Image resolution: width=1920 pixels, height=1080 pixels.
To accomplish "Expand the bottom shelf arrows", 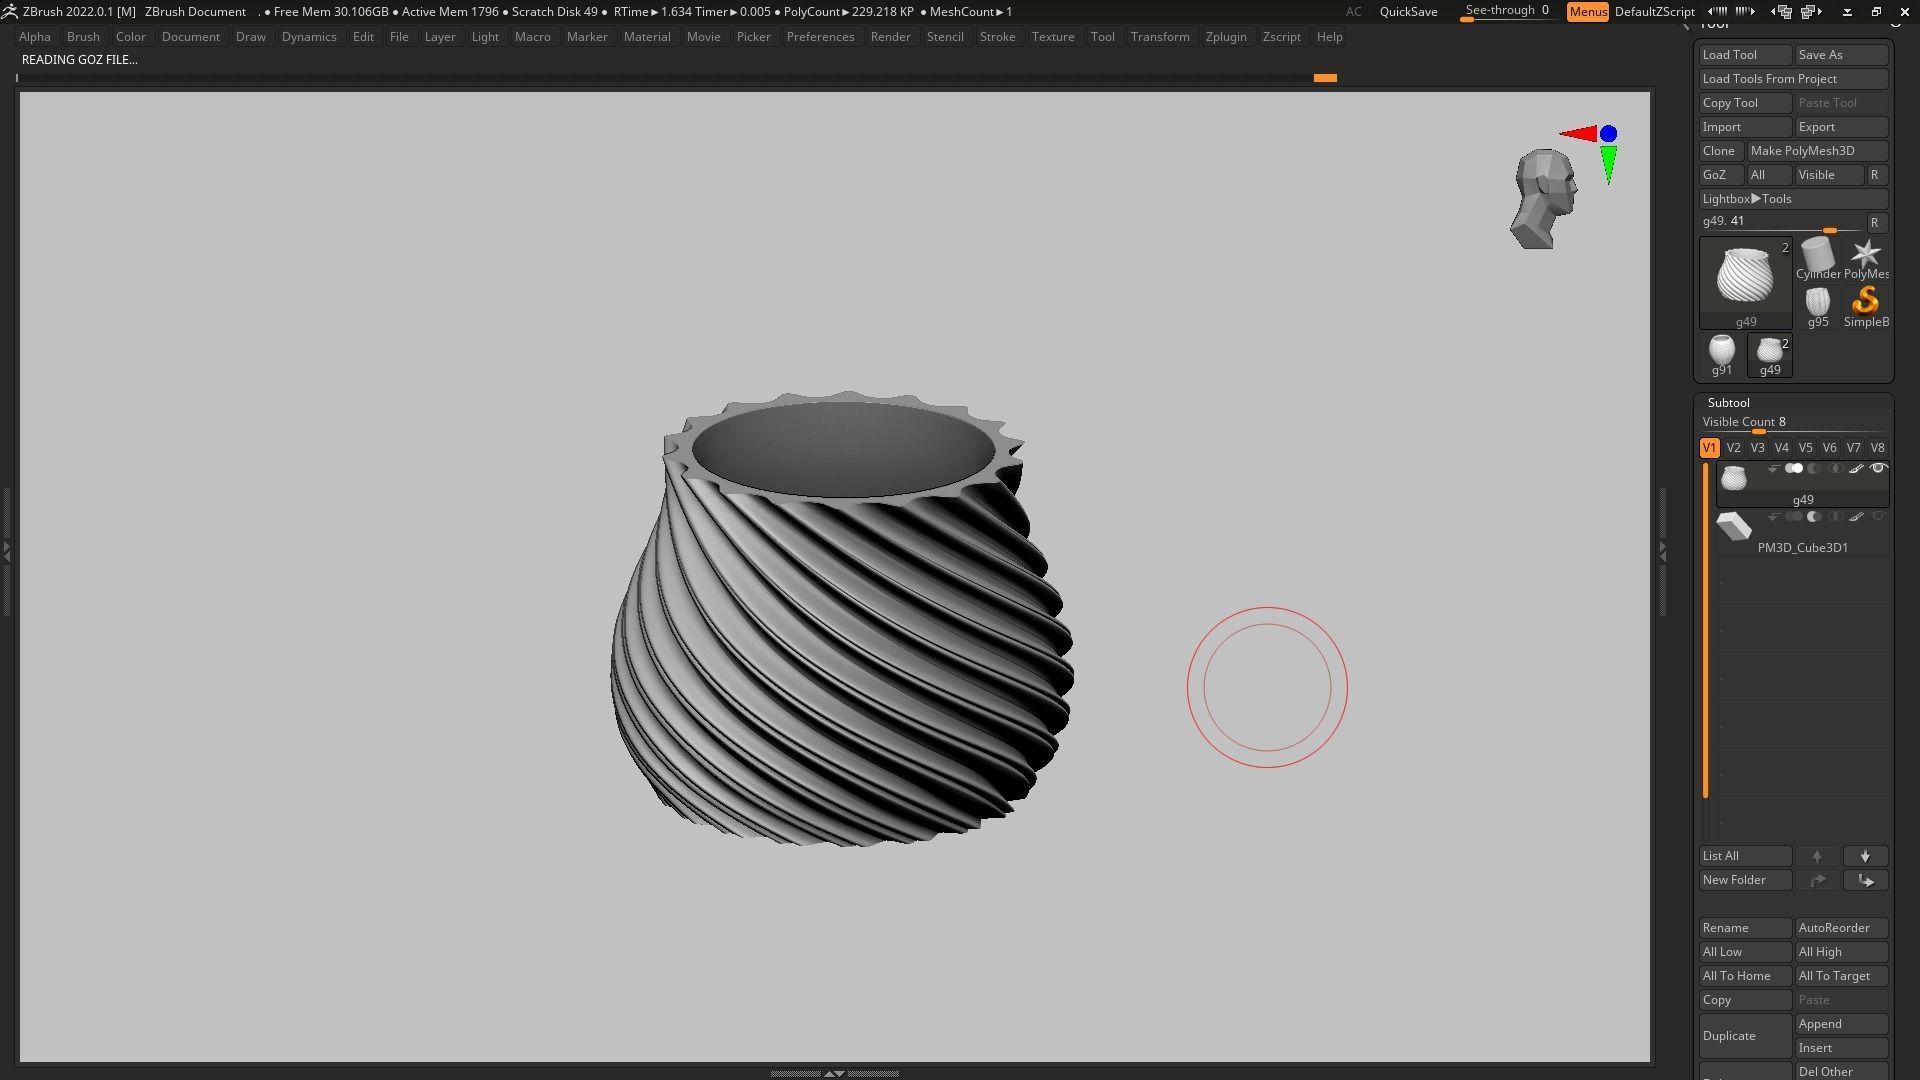I will click(834, 1073).
